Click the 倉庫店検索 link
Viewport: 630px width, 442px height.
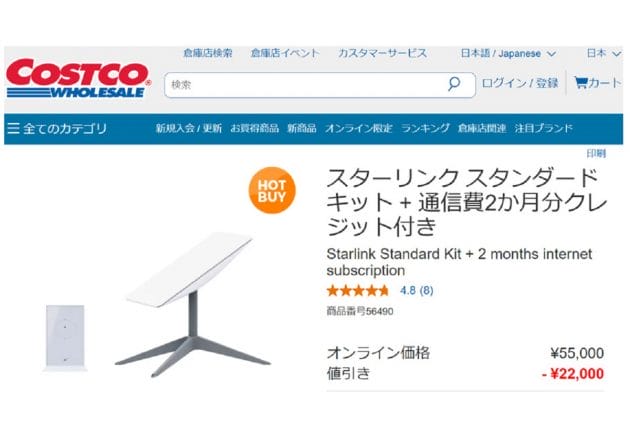pos(208,53)
